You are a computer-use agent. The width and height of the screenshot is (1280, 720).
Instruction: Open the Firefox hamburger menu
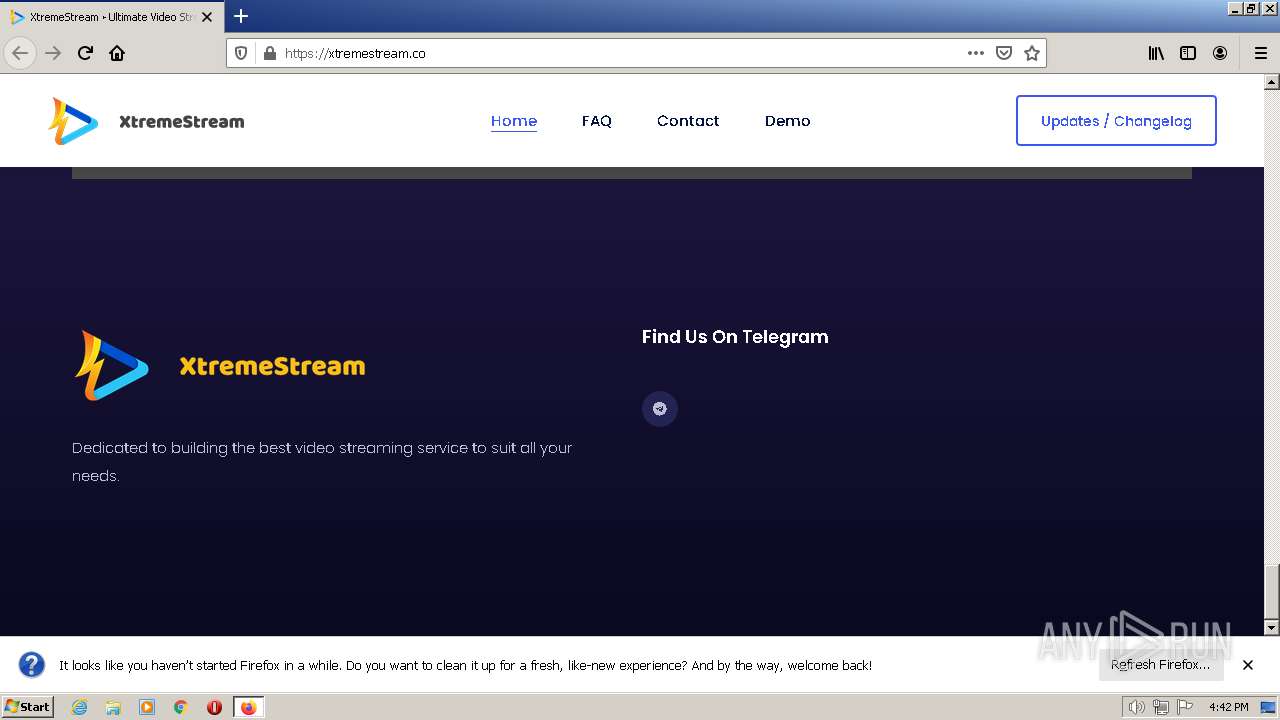pos(1260,53)
